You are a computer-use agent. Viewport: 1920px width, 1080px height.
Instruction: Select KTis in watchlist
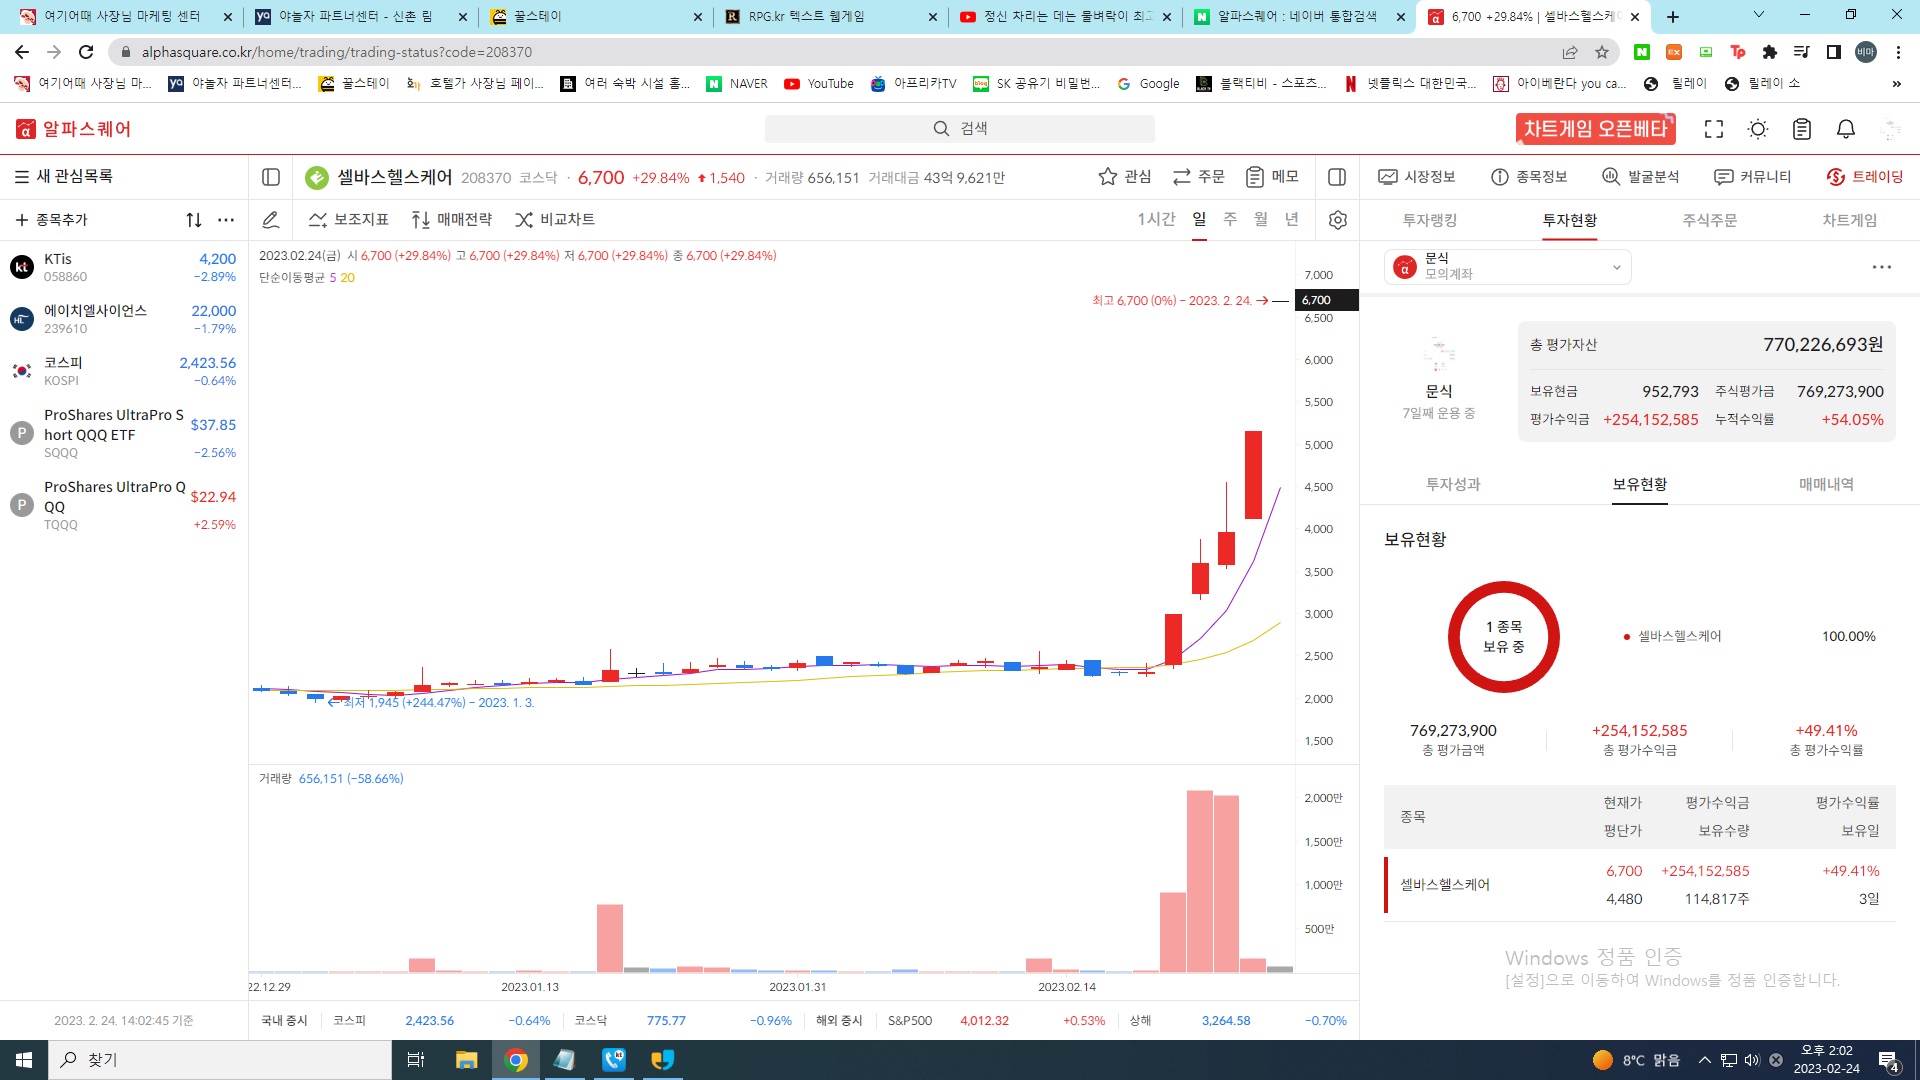coord(124,268)
